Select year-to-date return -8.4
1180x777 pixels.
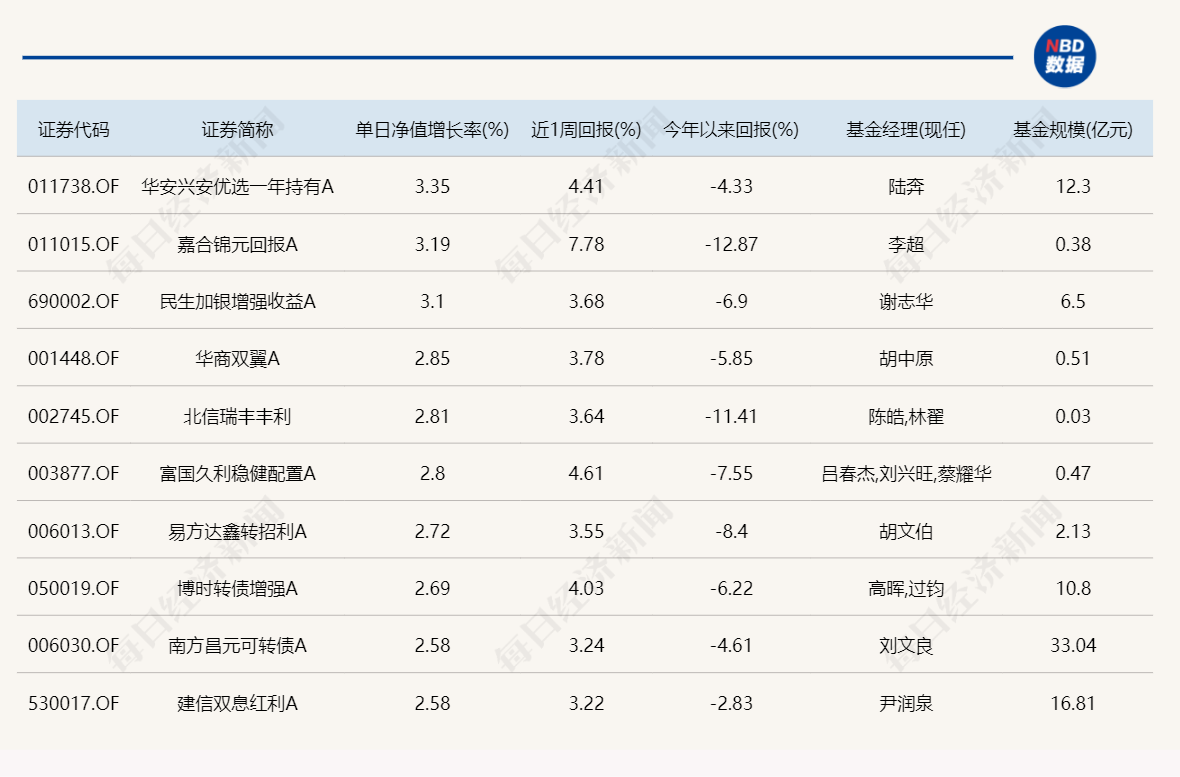tap(731, 532)
